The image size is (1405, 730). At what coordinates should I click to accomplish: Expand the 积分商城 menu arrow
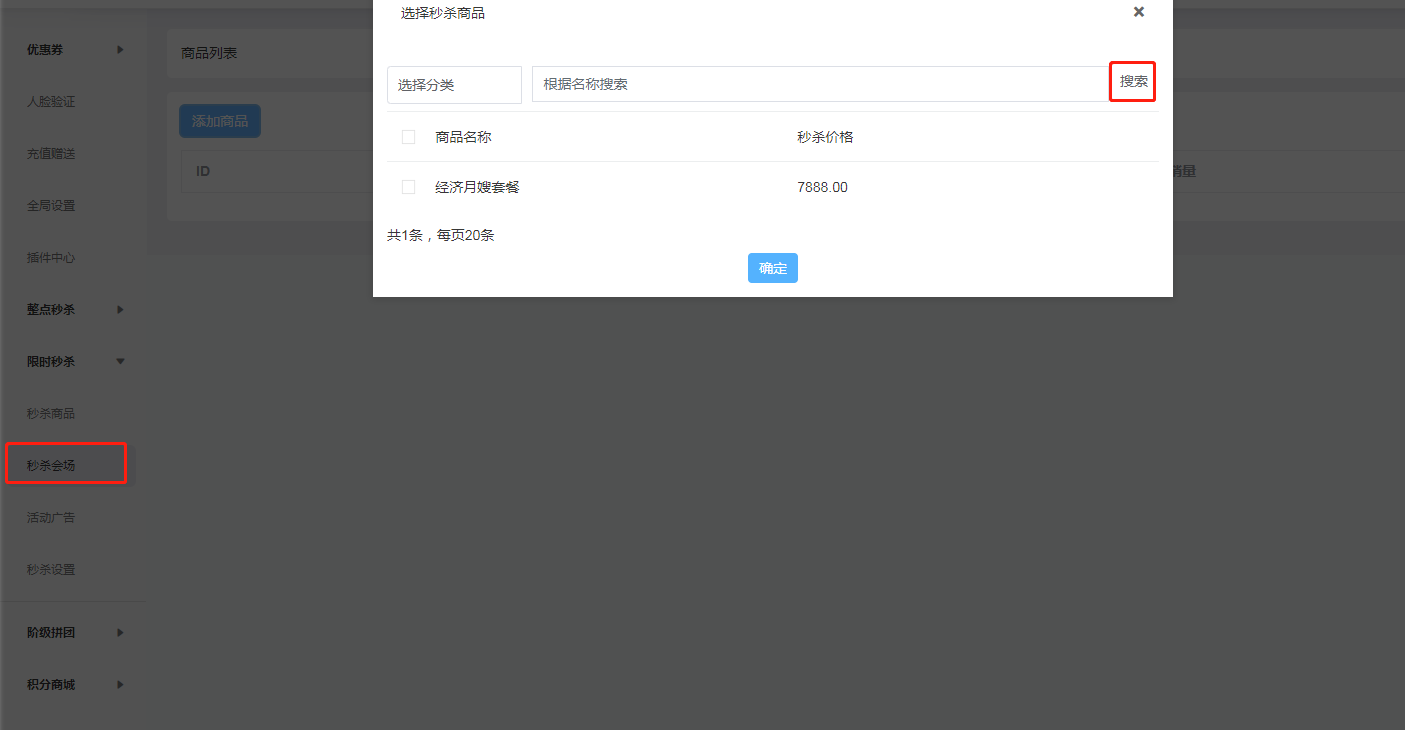pos(120,684)
